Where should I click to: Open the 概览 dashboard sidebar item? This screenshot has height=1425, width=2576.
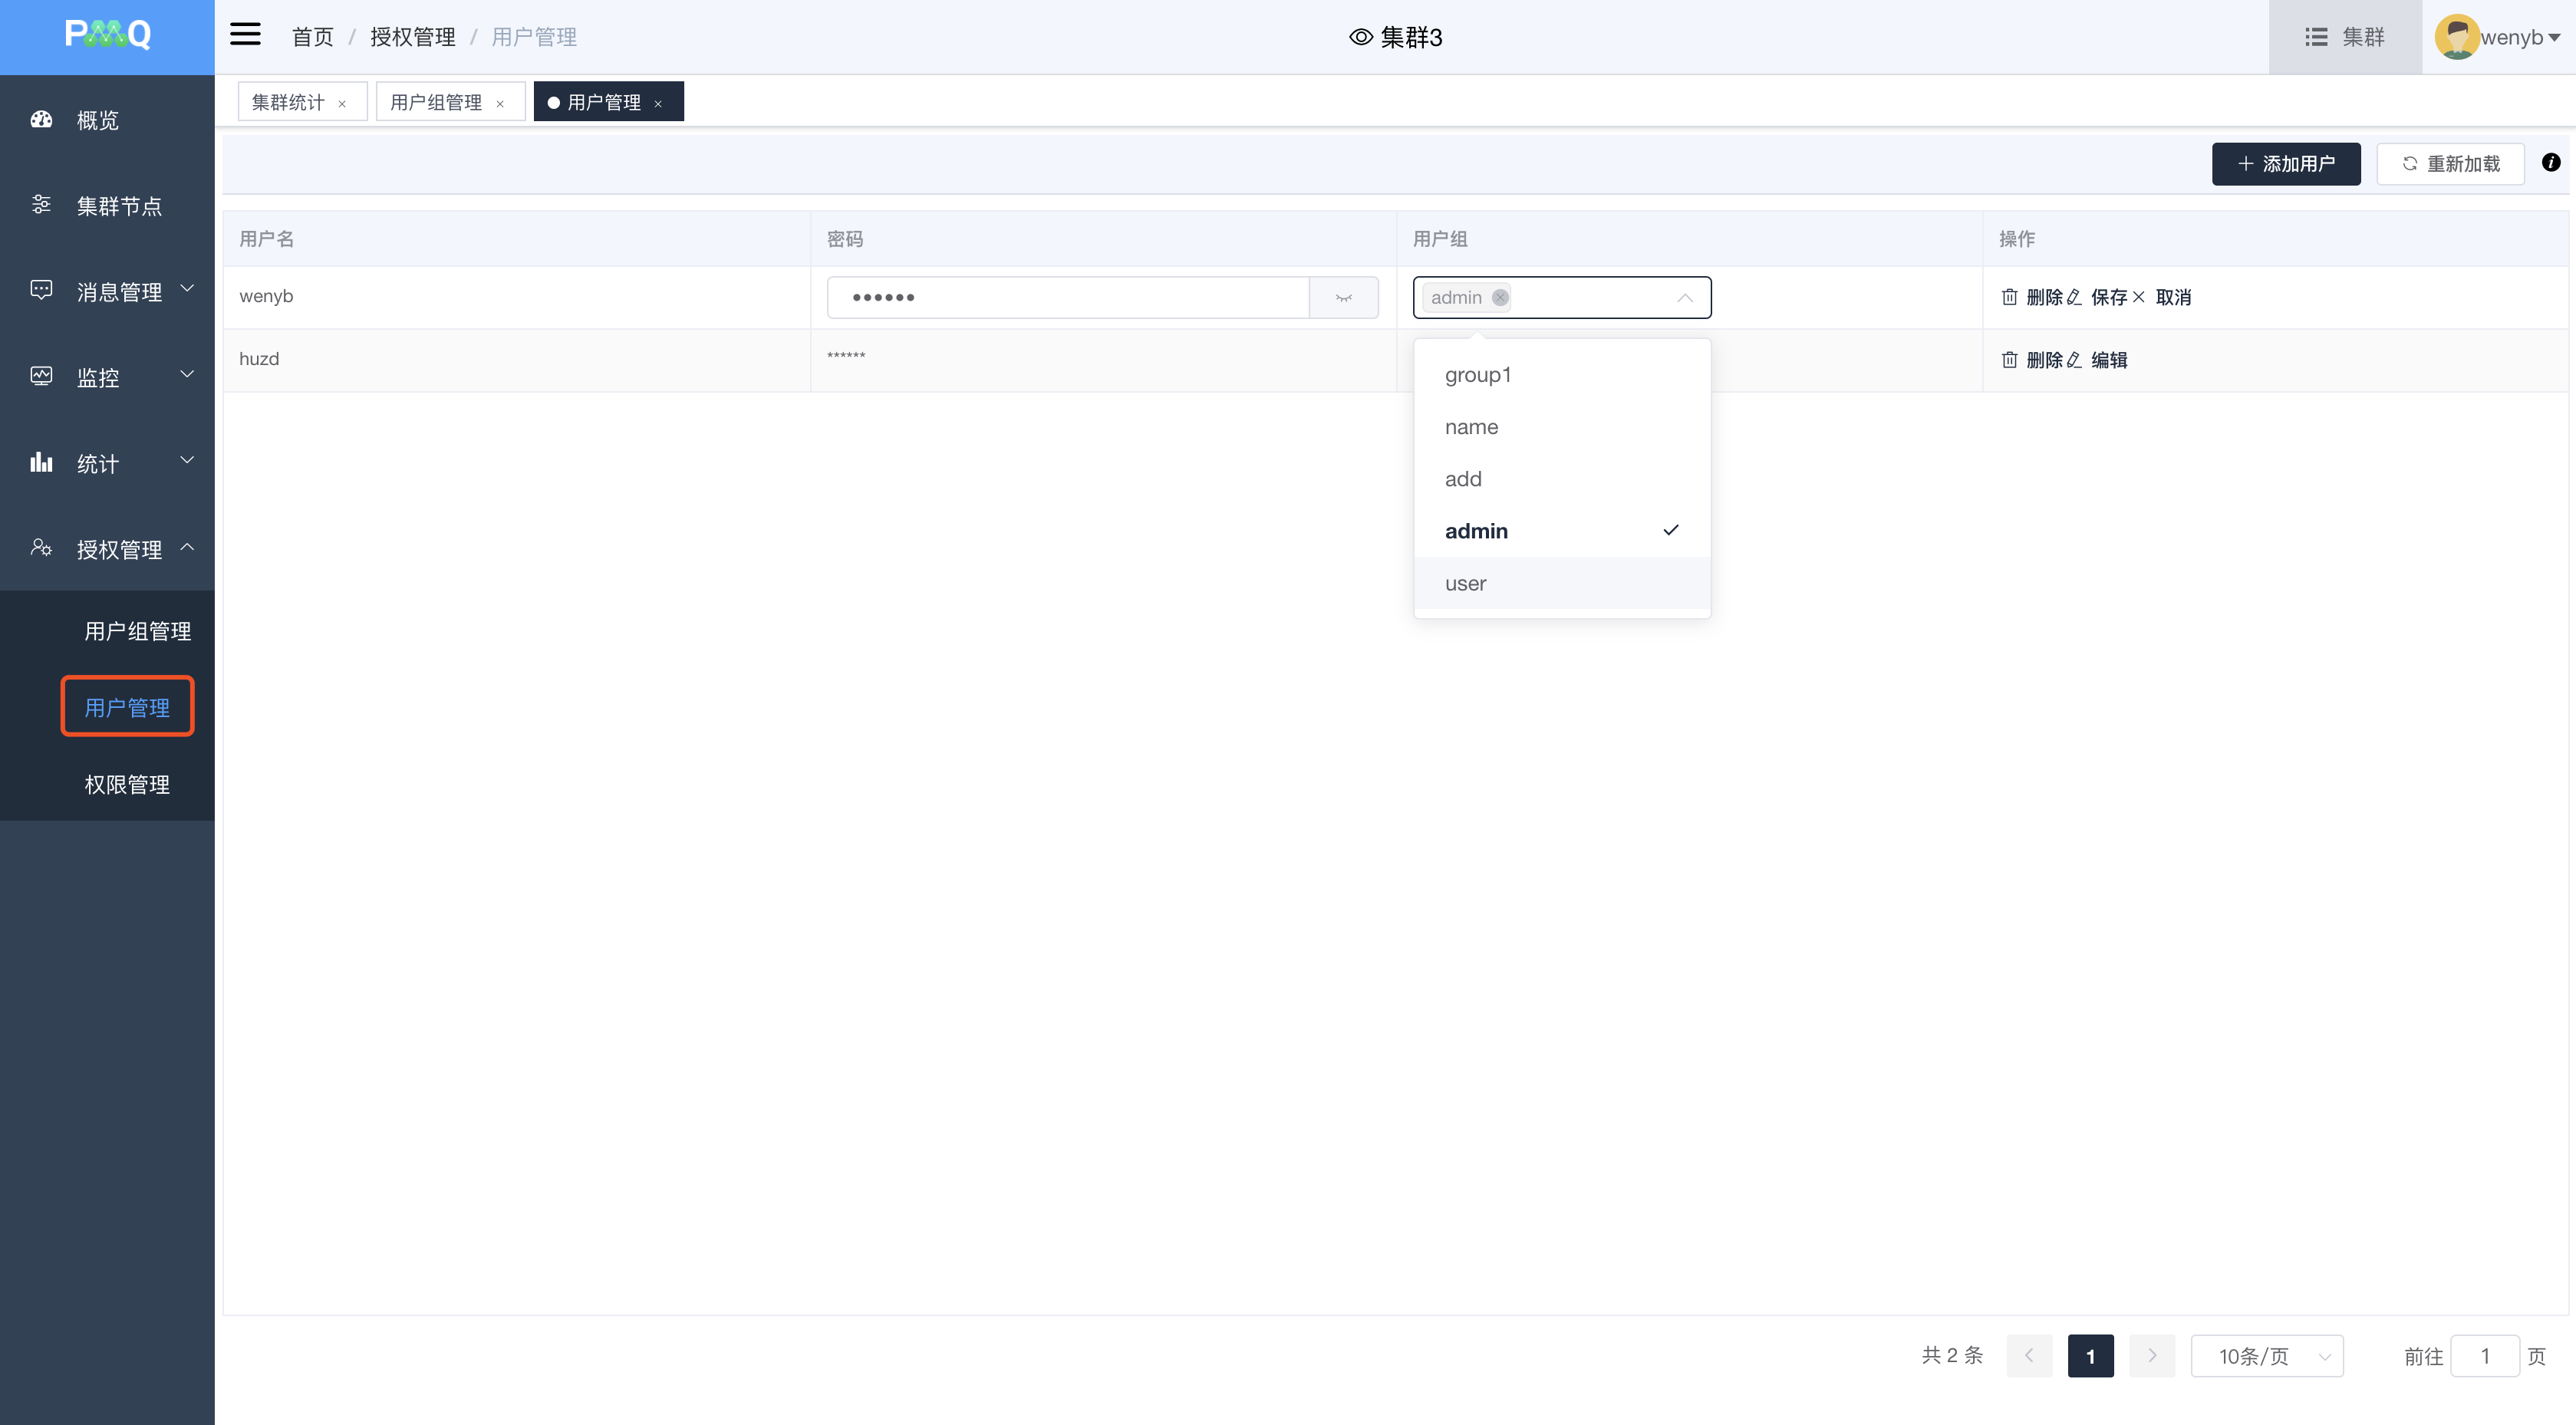pos(97,120)
